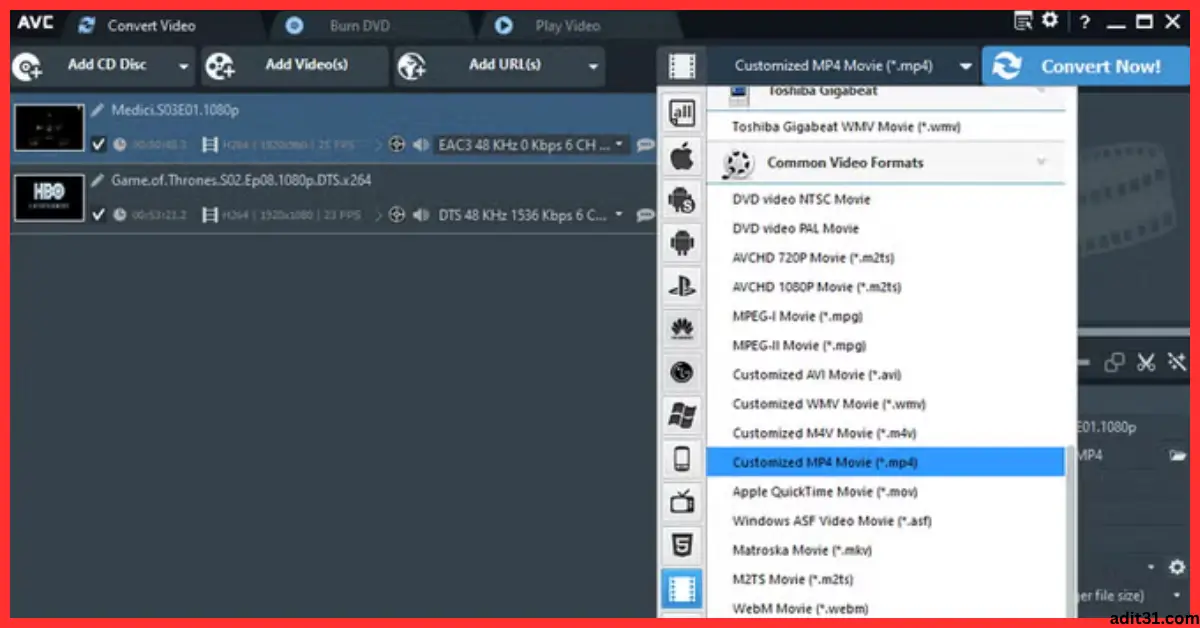The image size is (1200, 628).
Task: Rename Game.of.Thrones file using pencil icon
Action: click(98, 180)
